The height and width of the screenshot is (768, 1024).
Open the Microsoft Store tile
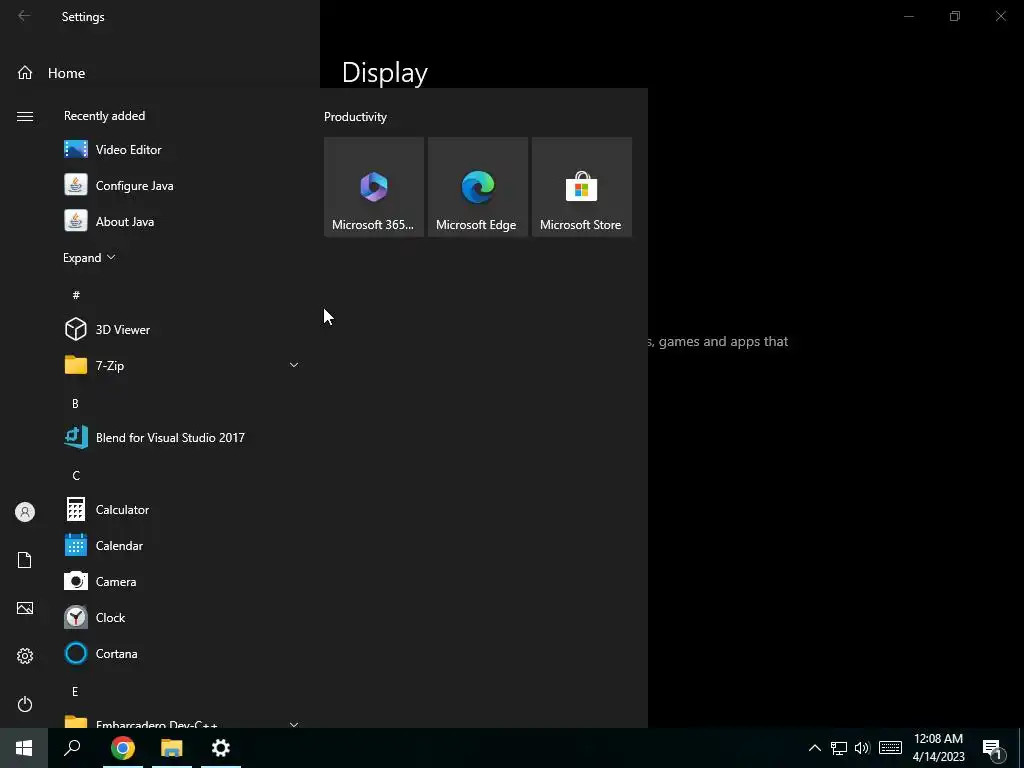[x=582, y=187]
